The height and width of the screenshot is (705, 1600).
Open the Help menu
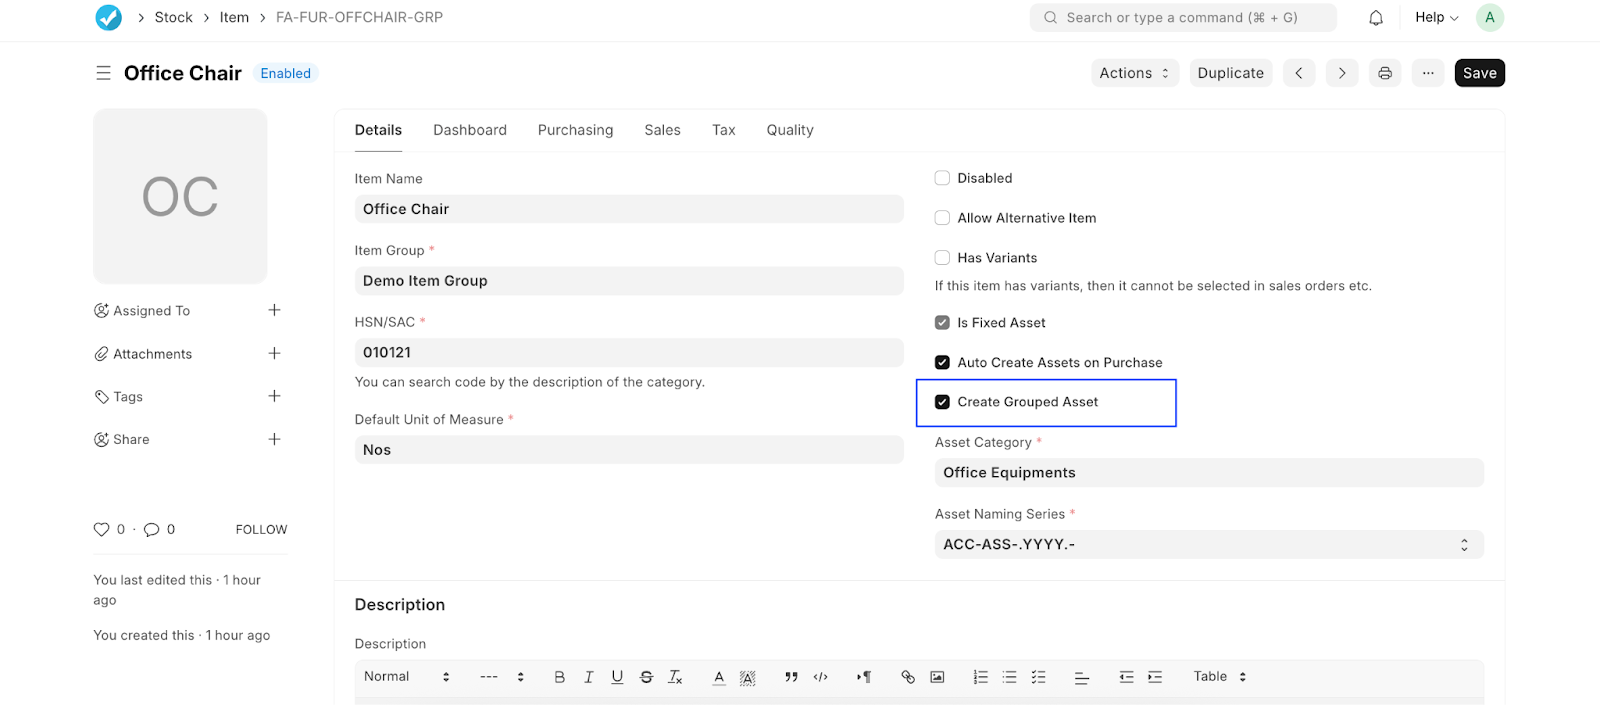(1436, 18)
